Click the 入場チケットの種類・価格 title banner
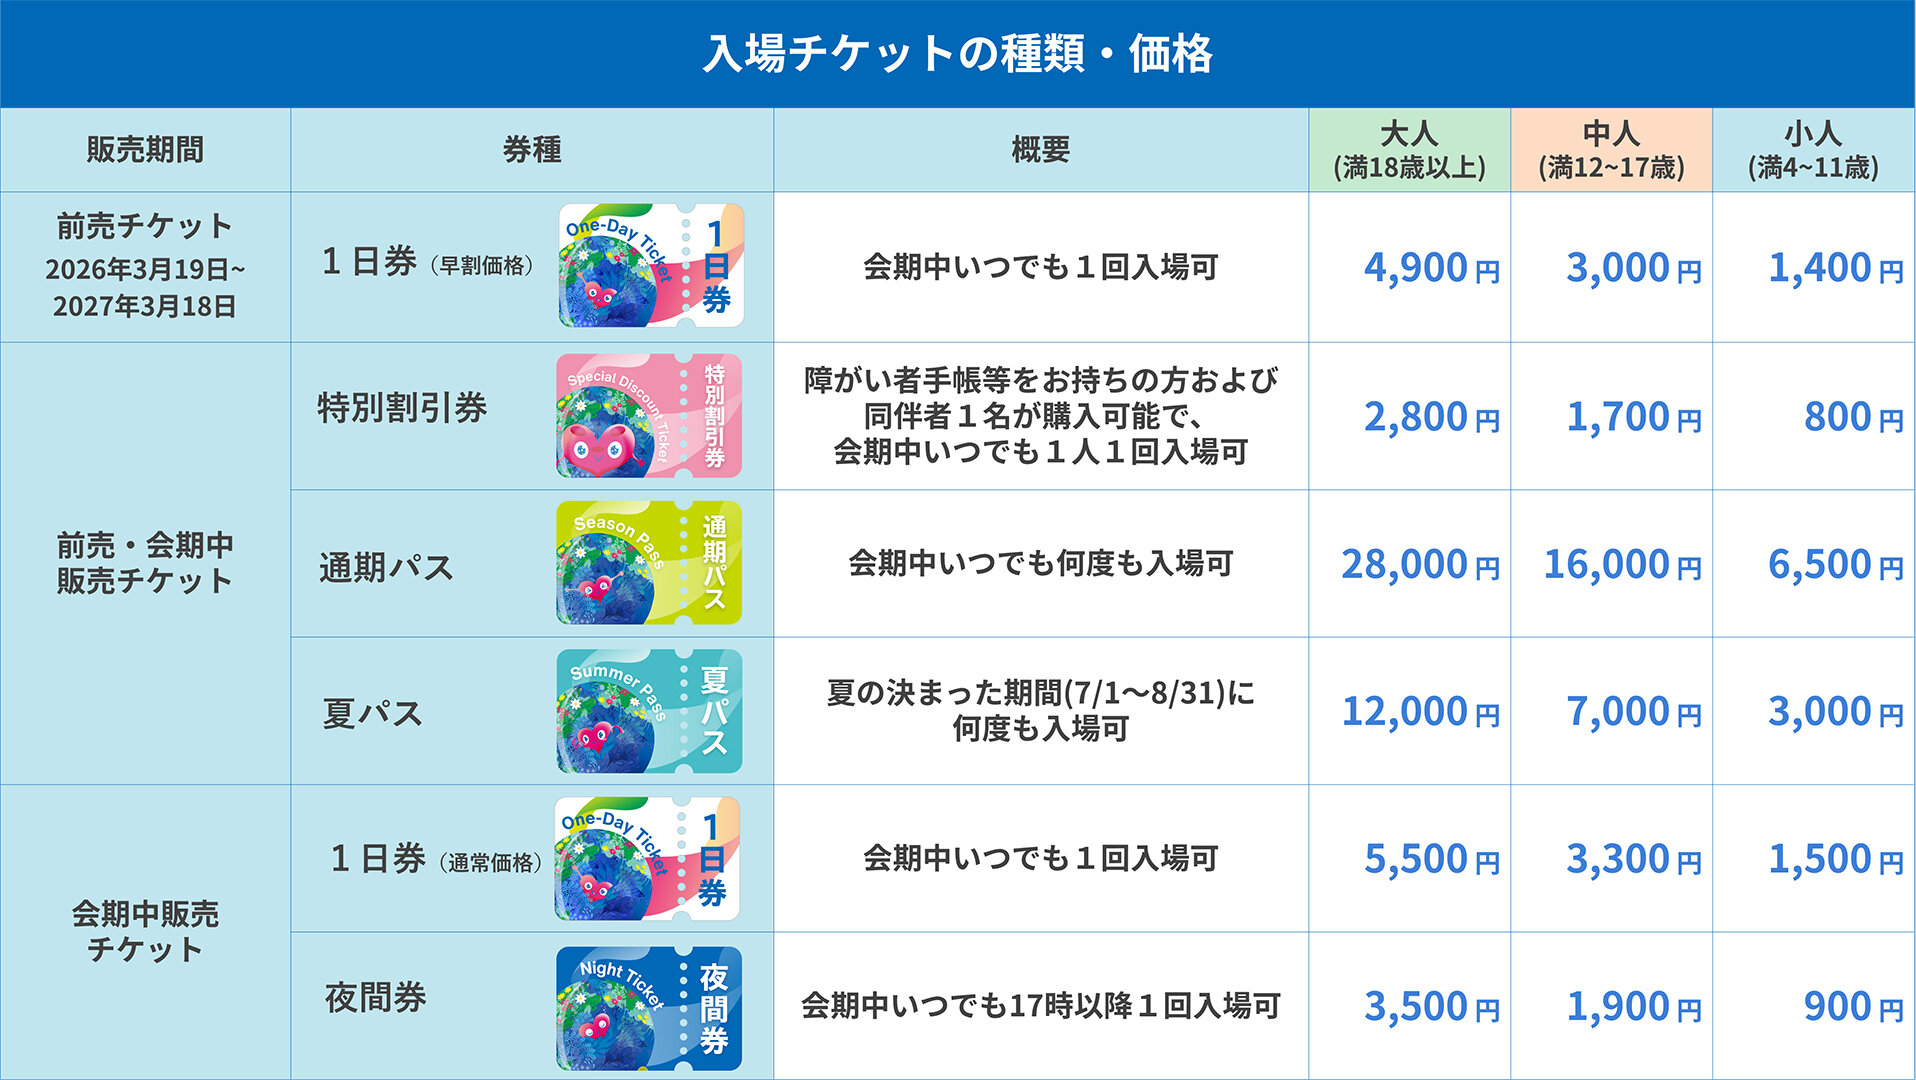1916x1080 pixels. 957,54
